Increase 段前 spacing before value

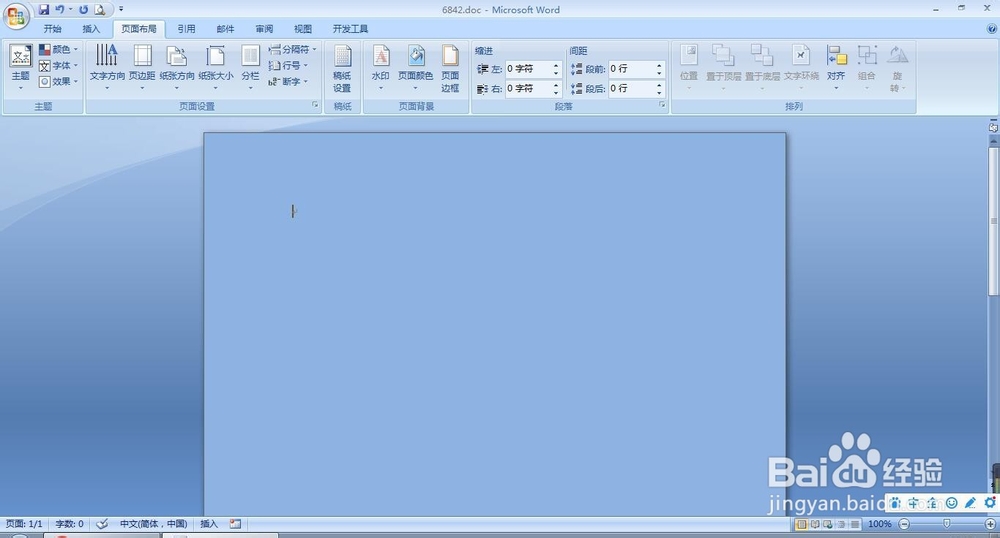[x=659, y=65]
